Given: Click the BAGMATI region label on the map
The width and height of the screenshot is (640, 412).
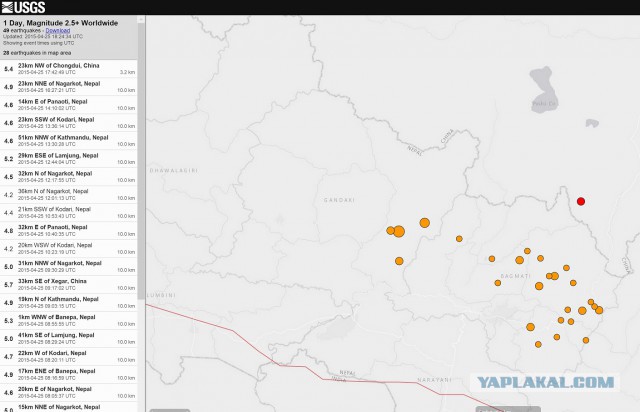Looking at the screenshot, I should click(x=516, y=276).
